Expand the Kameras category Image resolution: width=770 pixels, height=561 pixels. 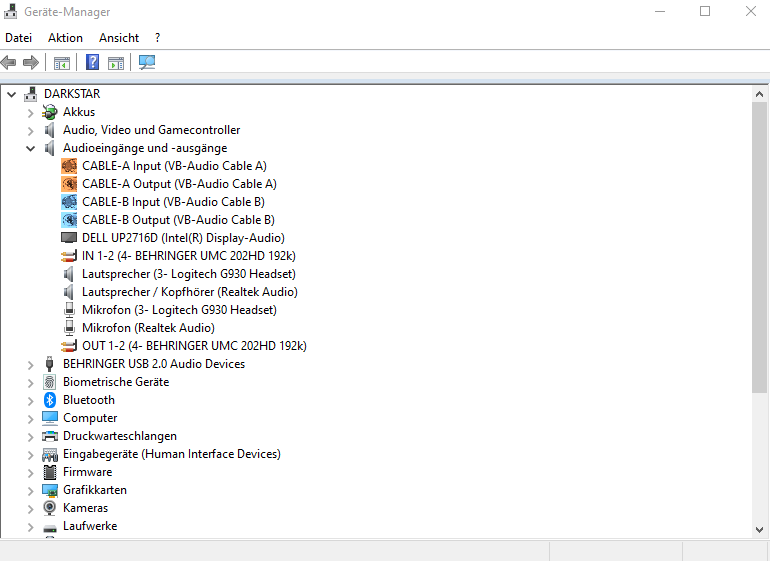pyautogui.click(x=30, y=509)
